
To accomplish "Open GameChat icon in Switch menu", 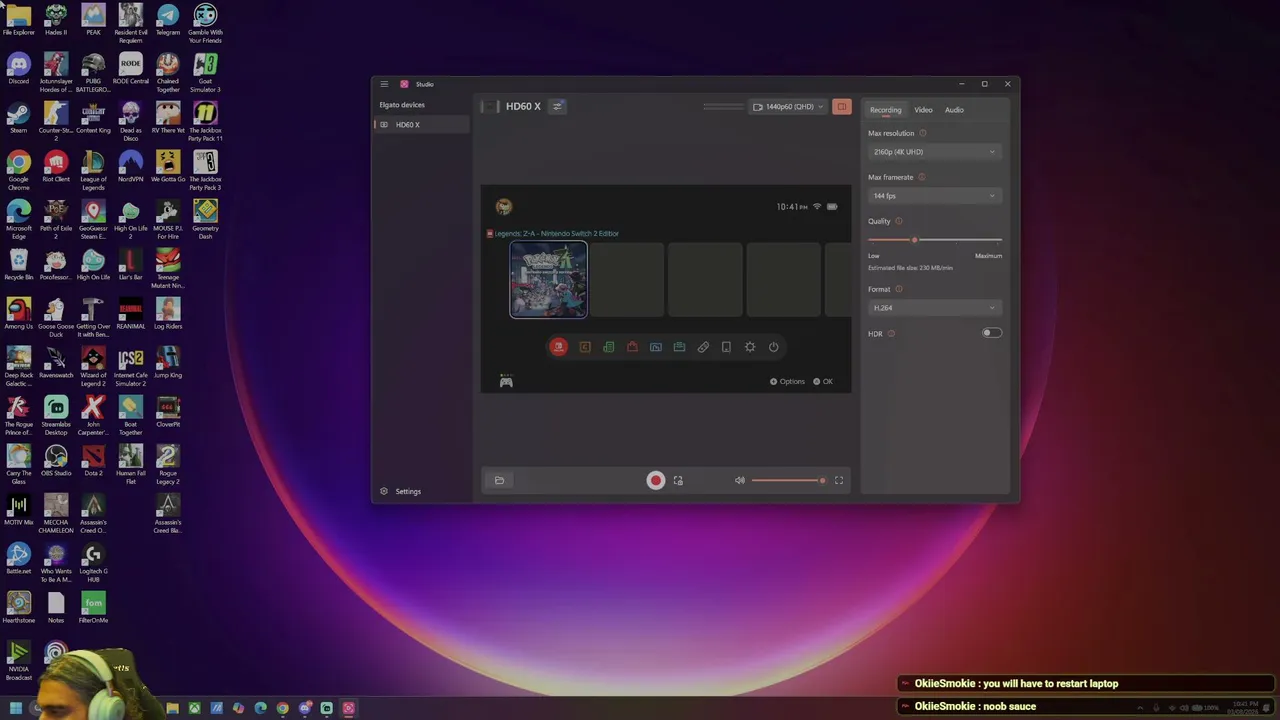I will coord(585,347).
